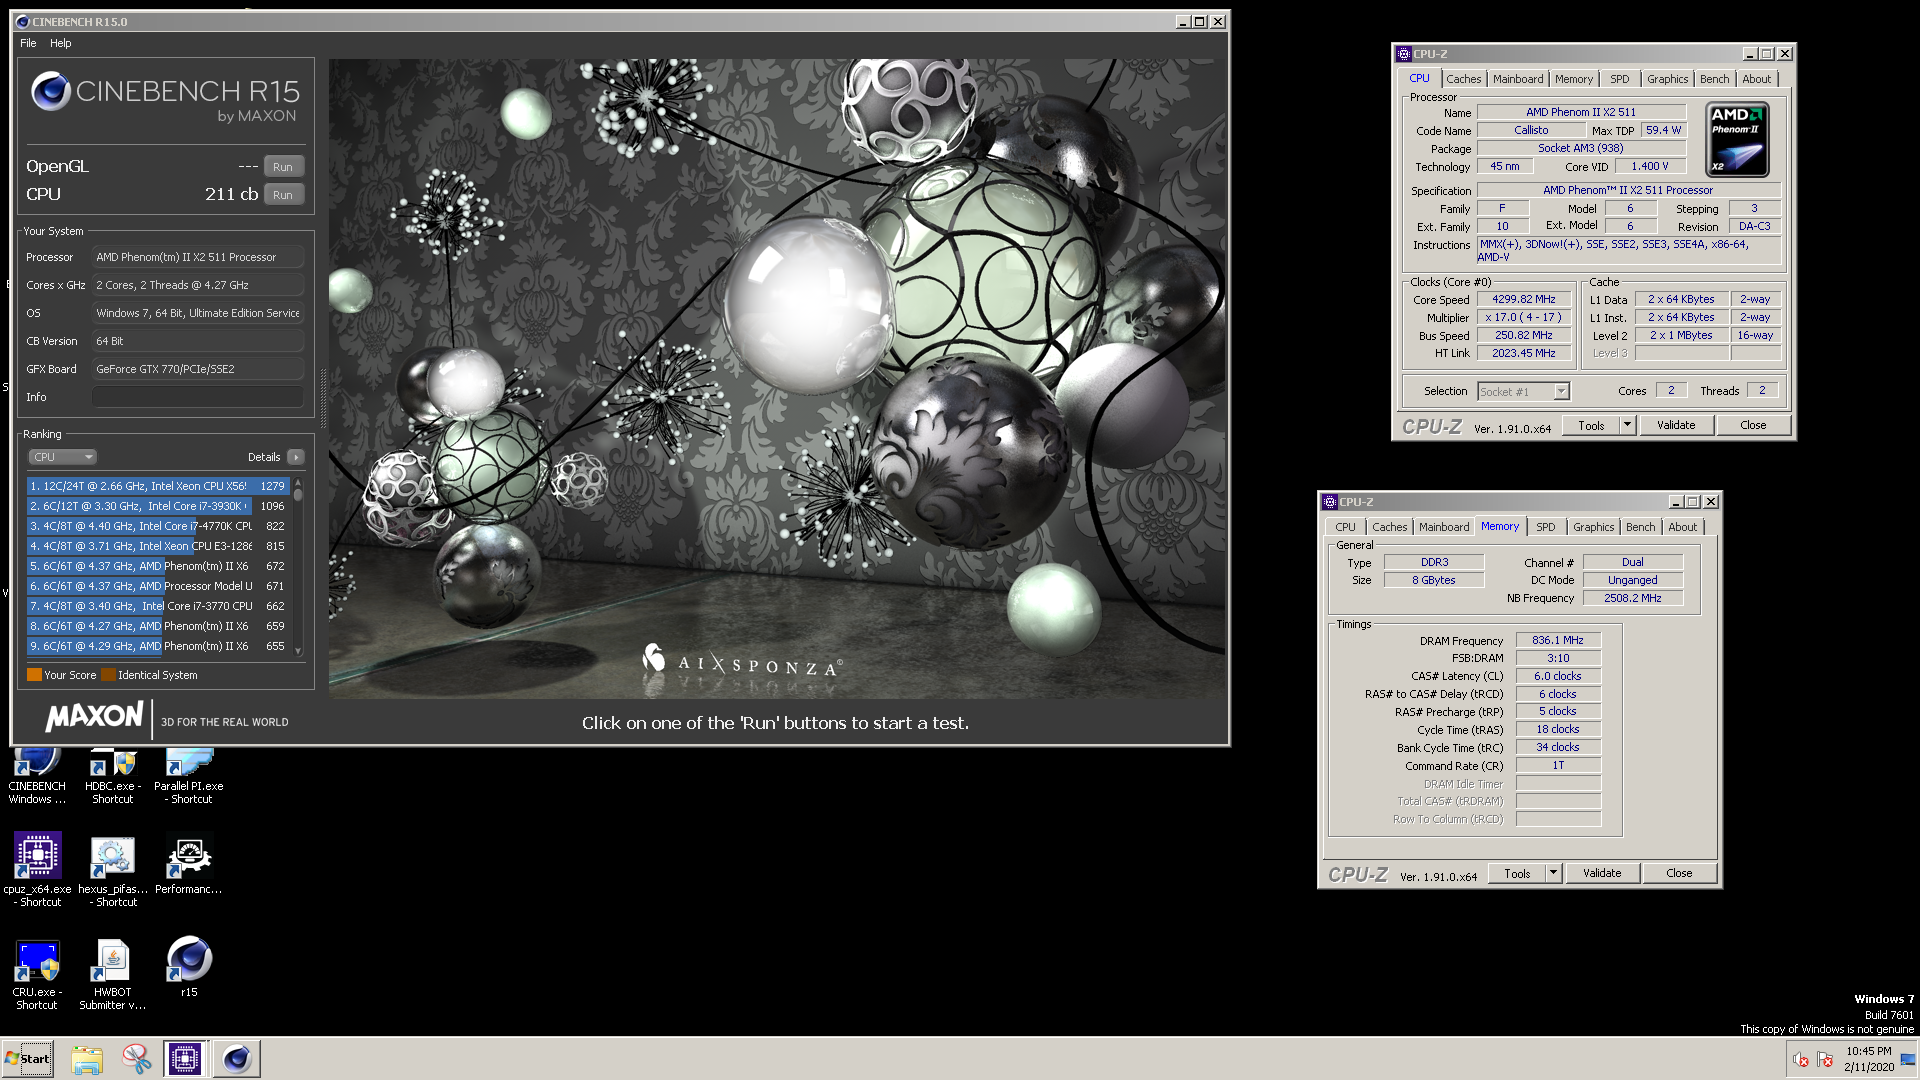This screenshot has height=1080, width=1920.
Task: Click Close button in CPU-Z CPU window
Action: point(1753,425)
